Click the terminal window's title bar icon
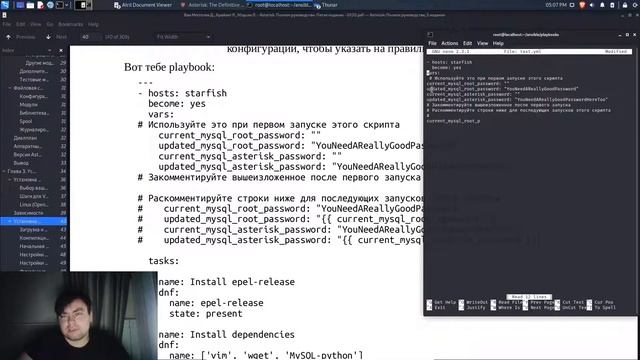Viewport: 640px width, 360px height. [430, 35]
